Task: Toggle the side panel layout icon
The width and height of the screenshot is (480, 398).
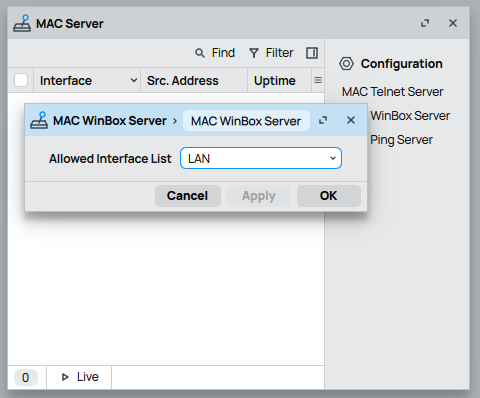Action: pos(312,53)
